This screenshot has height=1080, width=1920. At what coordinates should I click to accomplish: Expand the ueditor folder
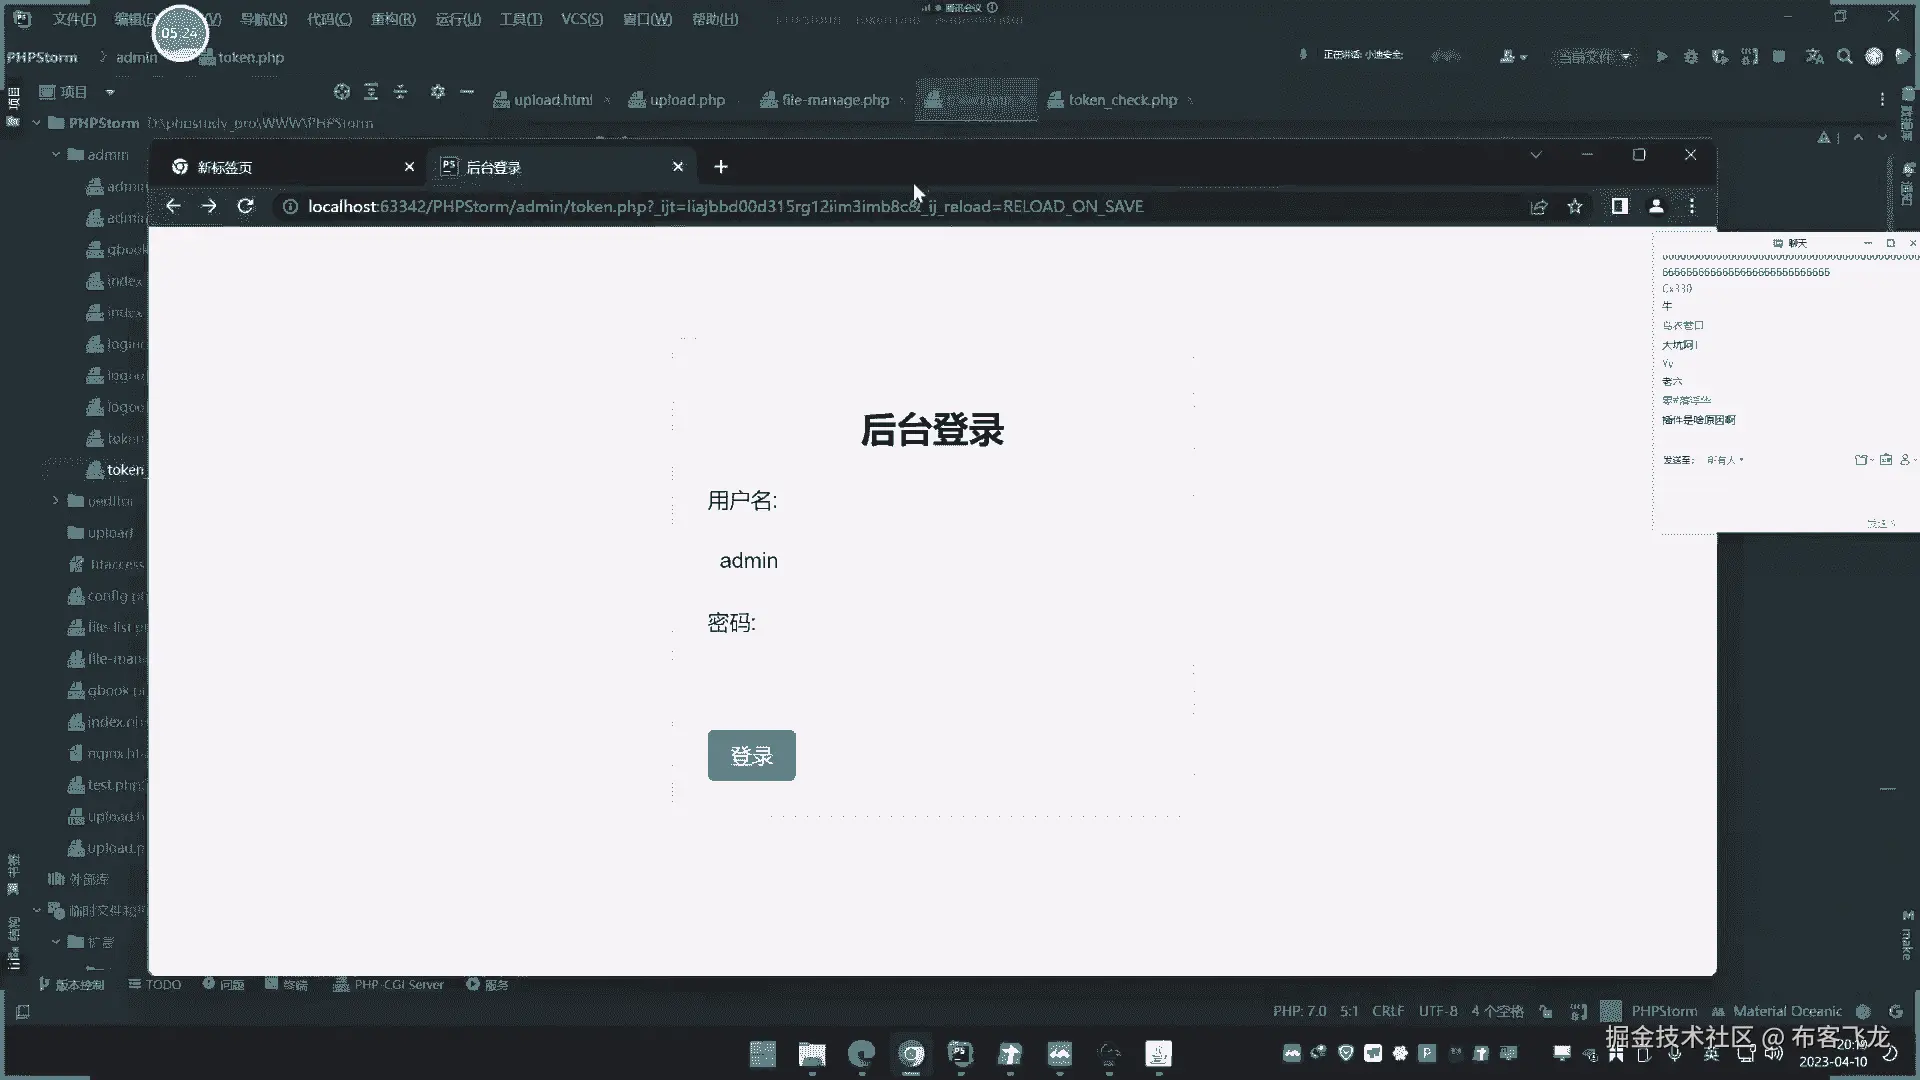[x=56, y=501]
